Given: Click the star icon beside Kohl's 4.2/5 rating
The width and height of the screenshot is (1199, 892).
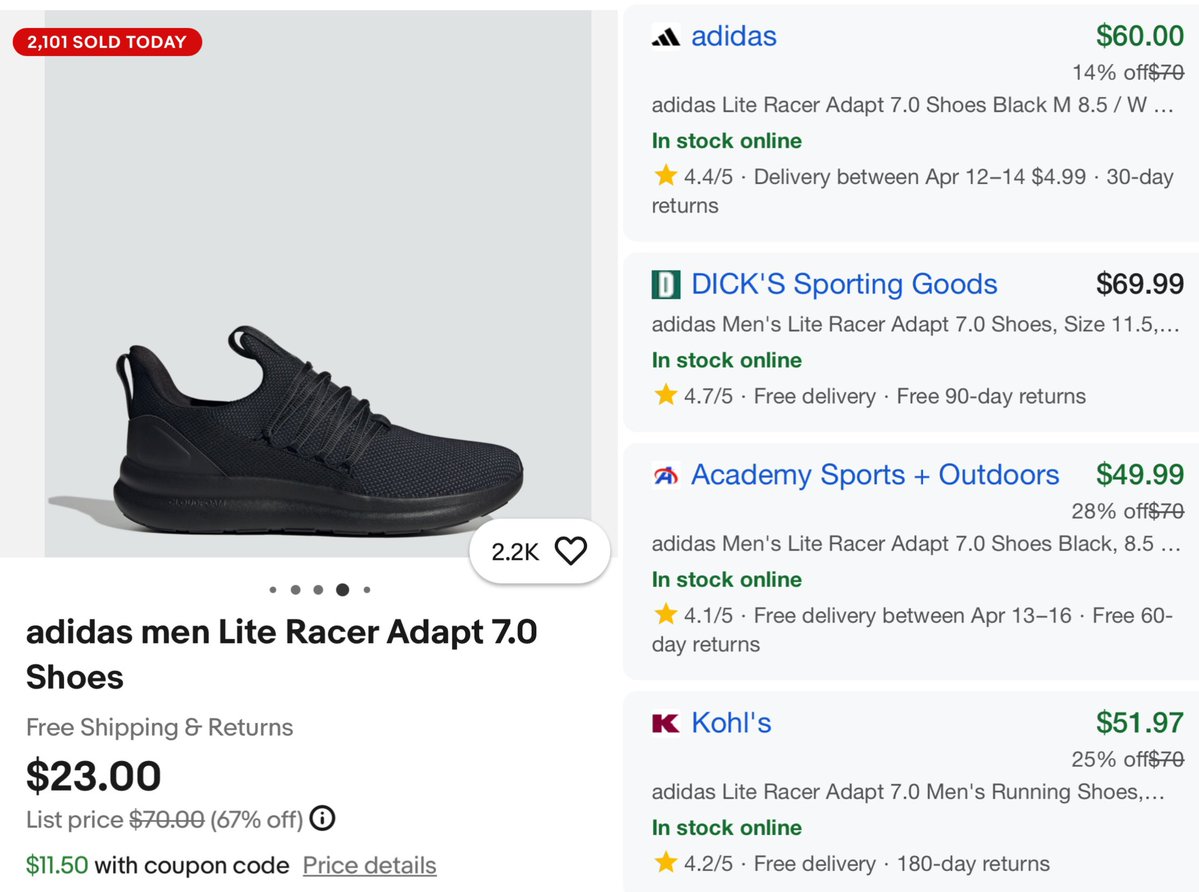Looking at the screenshot, I should coord(665,863).
